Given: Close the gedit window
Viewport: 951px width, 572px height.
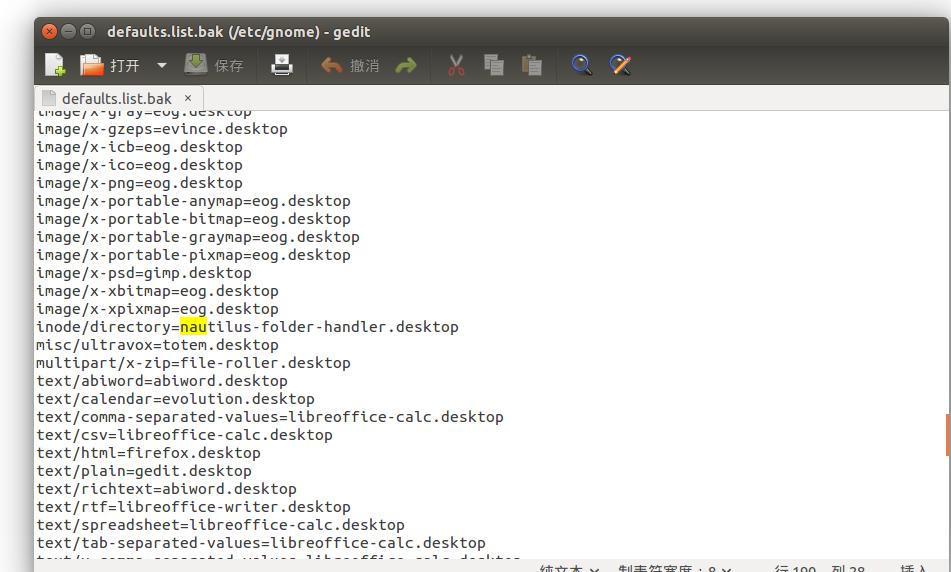Looking at the screenshot, I should click(x=50, y=31).
